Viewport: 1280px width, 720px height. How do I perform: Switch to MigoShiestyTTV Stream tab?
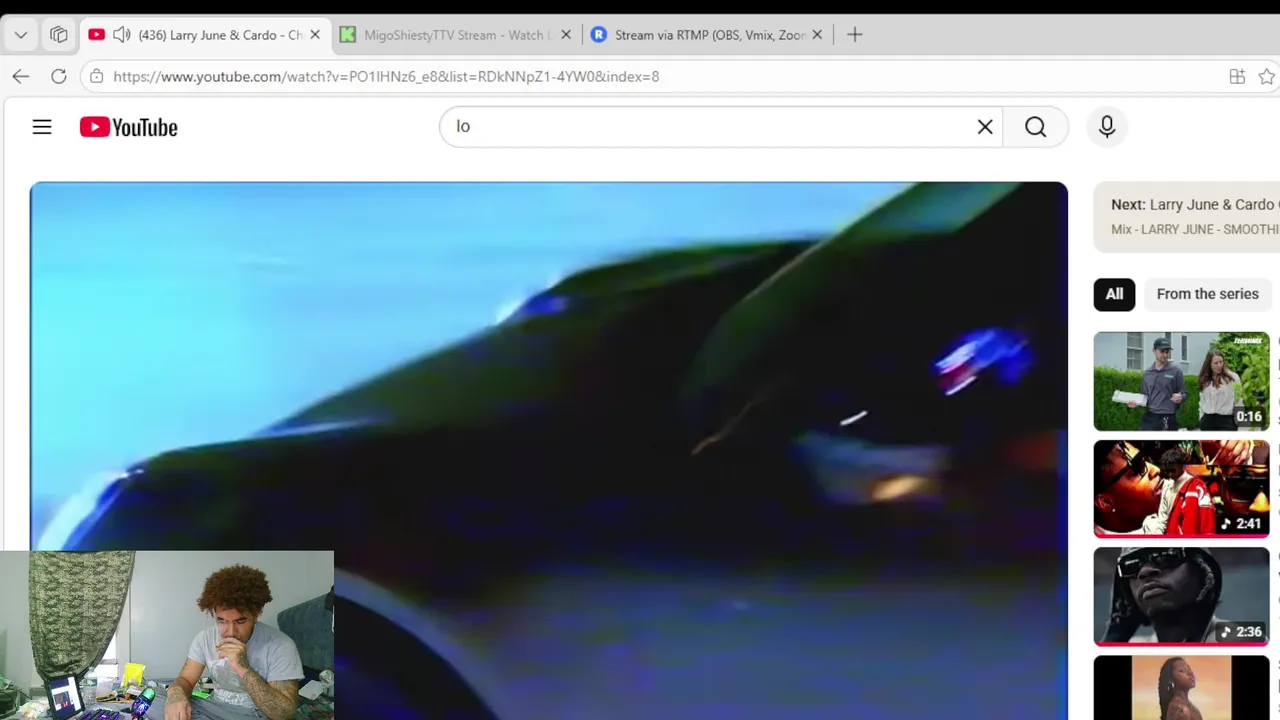[x=455, y=35]
